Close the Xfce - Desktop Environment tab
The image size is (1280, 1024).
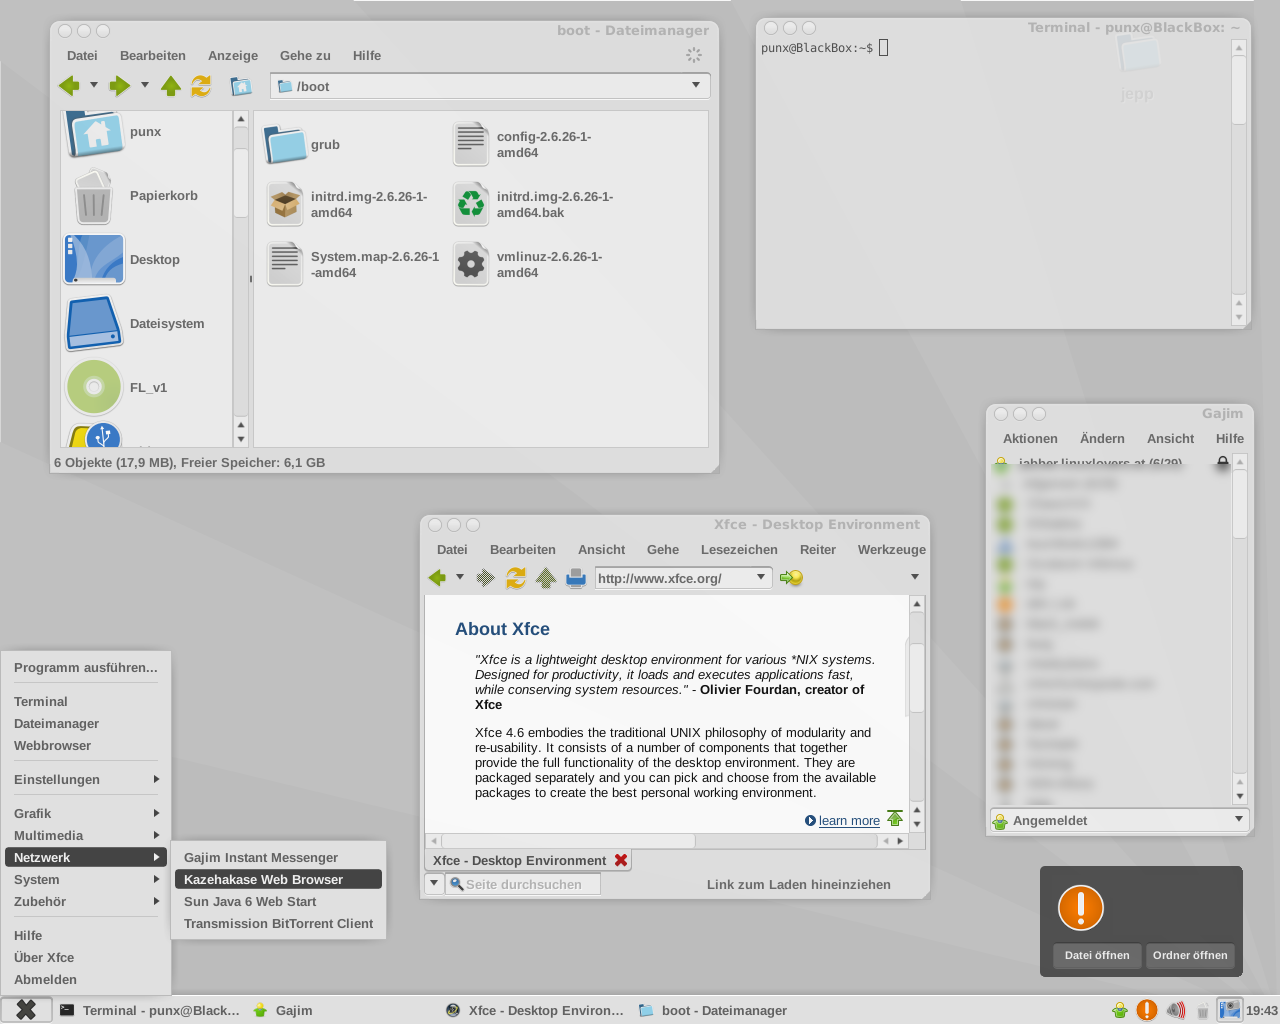click(621, 860)
